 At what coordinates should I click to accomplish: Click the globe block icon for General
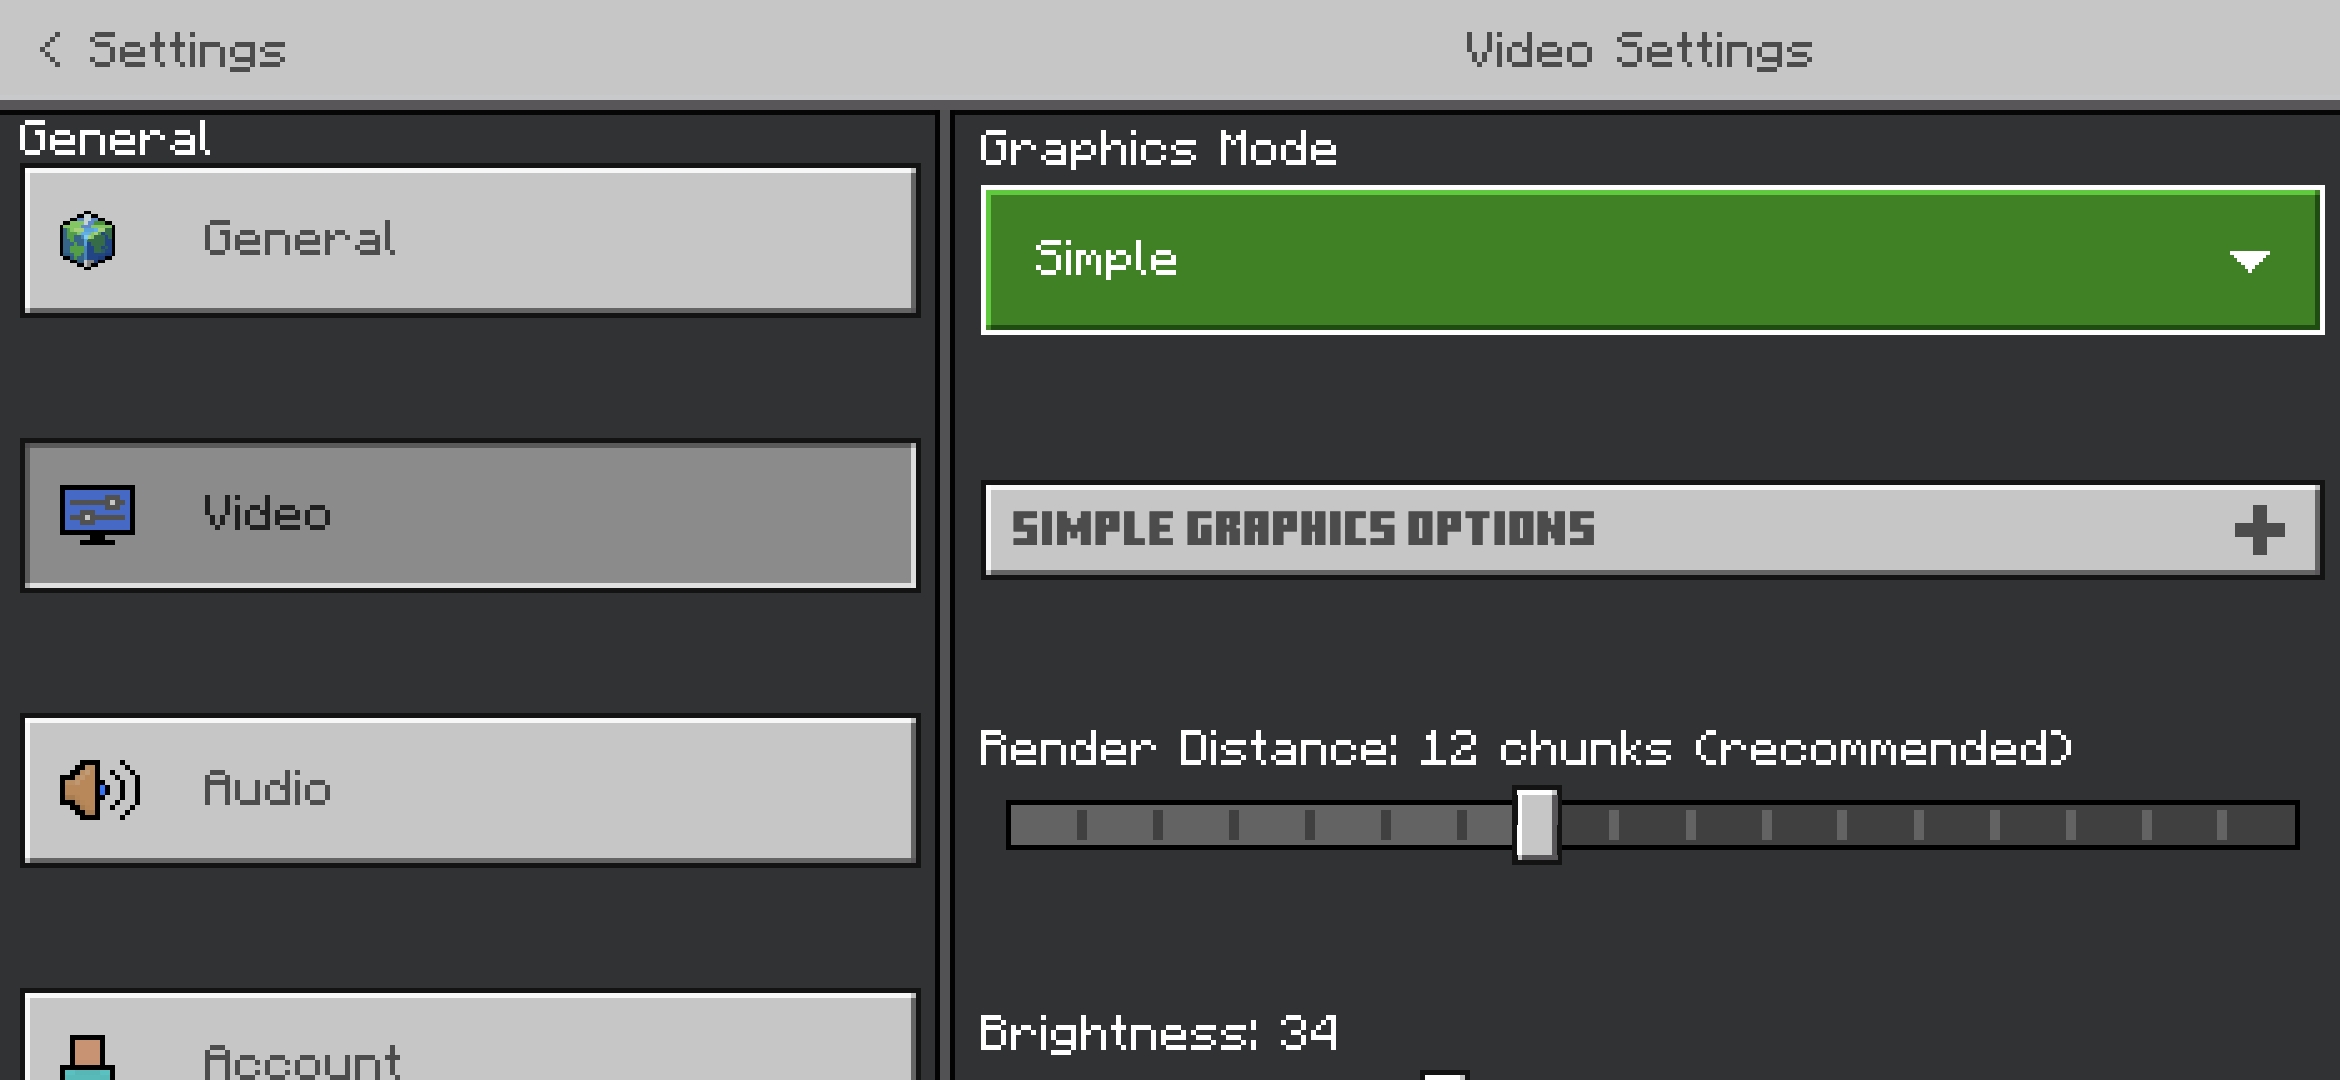pyautogui.click(x=88, y=240)
